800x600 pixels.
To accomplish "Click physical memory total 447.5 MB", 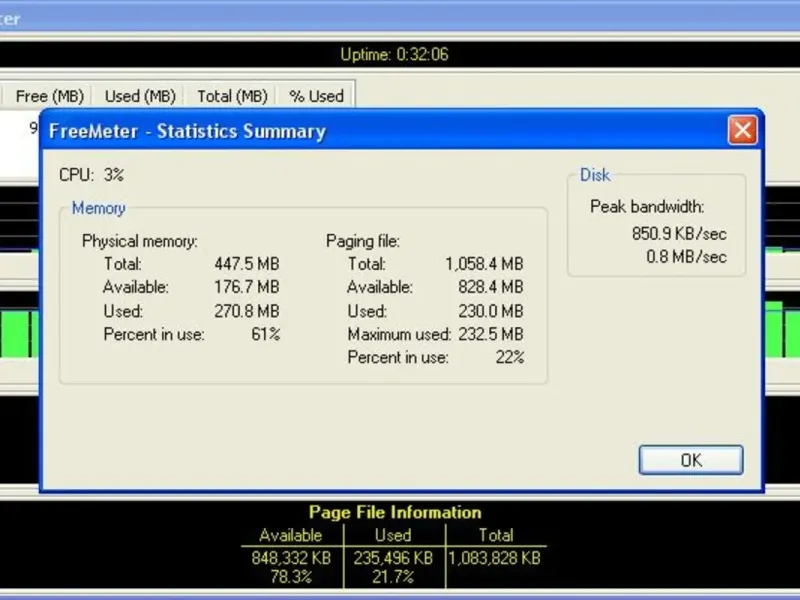I will point(246,264).
